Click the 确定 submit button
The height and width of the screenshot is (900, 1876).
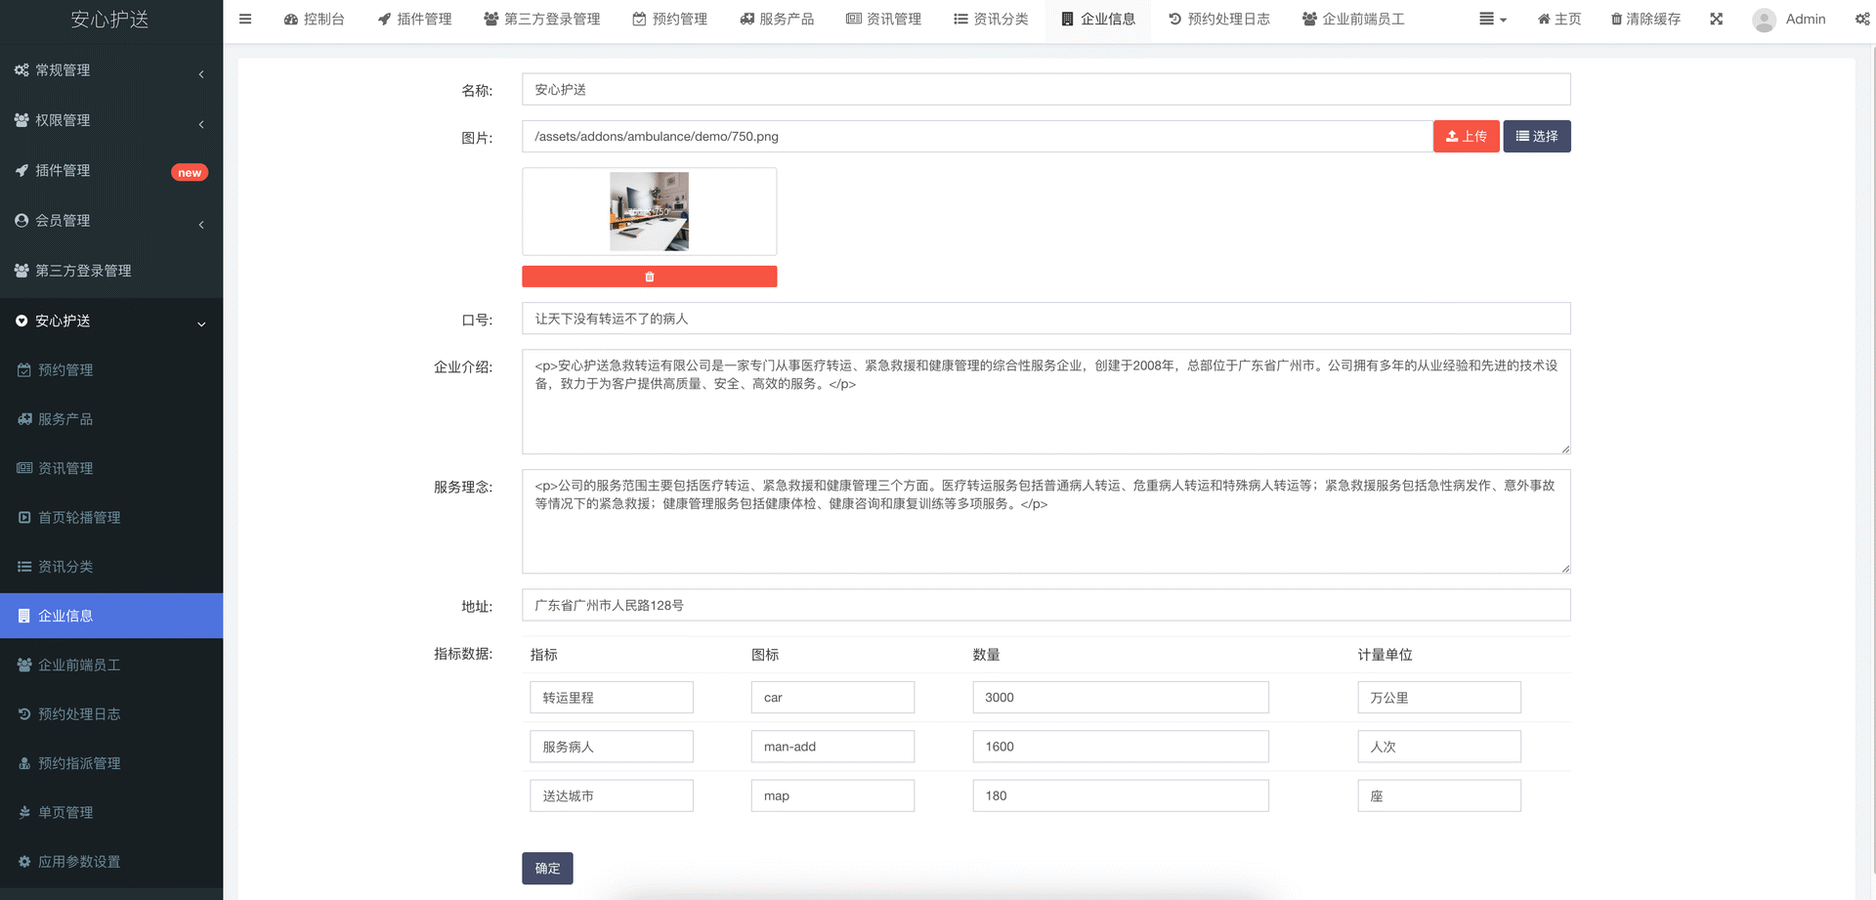click(547, 868)
